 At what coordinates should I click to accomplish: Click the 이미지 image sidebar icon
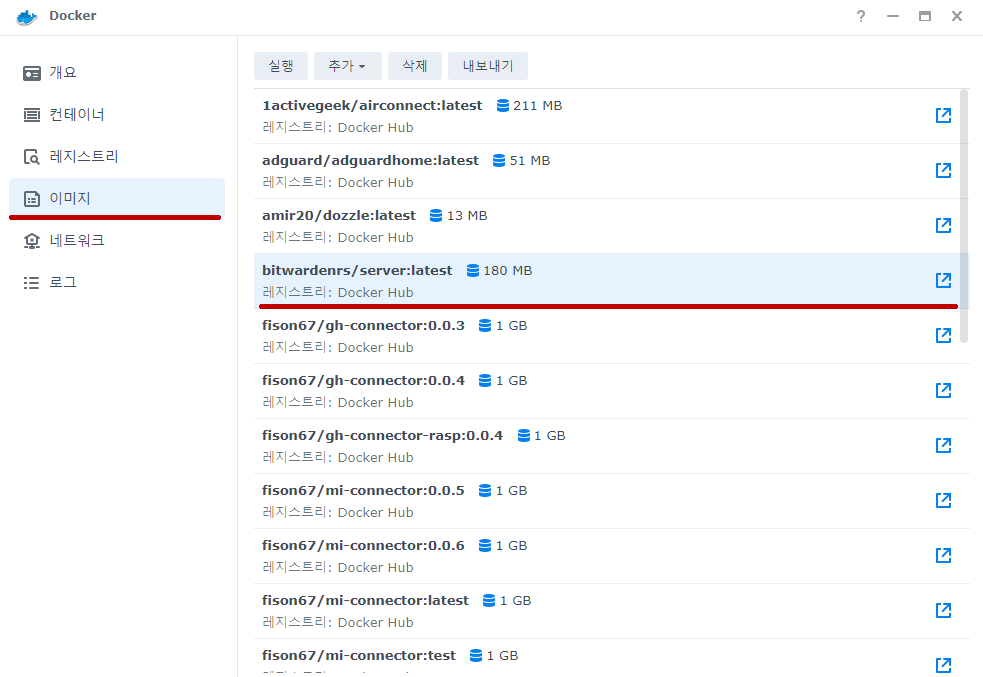click(x=32, y=199)
